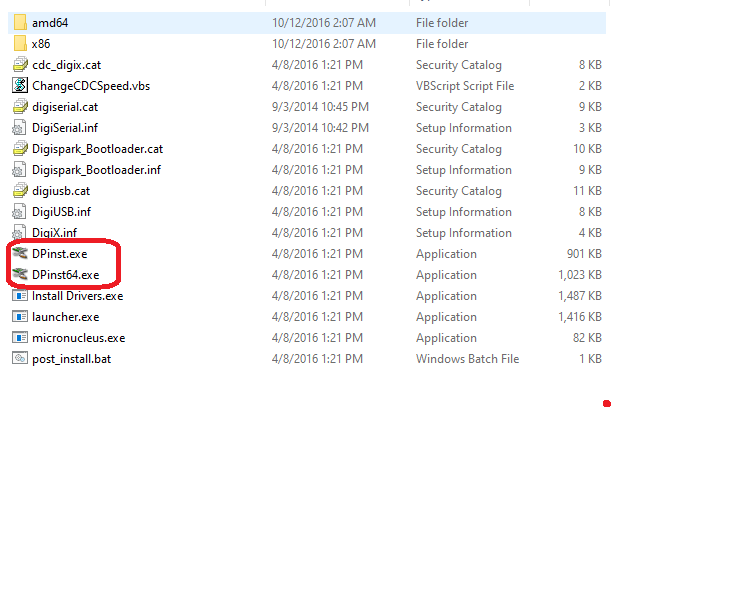Select the file named post_install.bat
The height and width of the screenshot is (610, 752).
(71, 359)
